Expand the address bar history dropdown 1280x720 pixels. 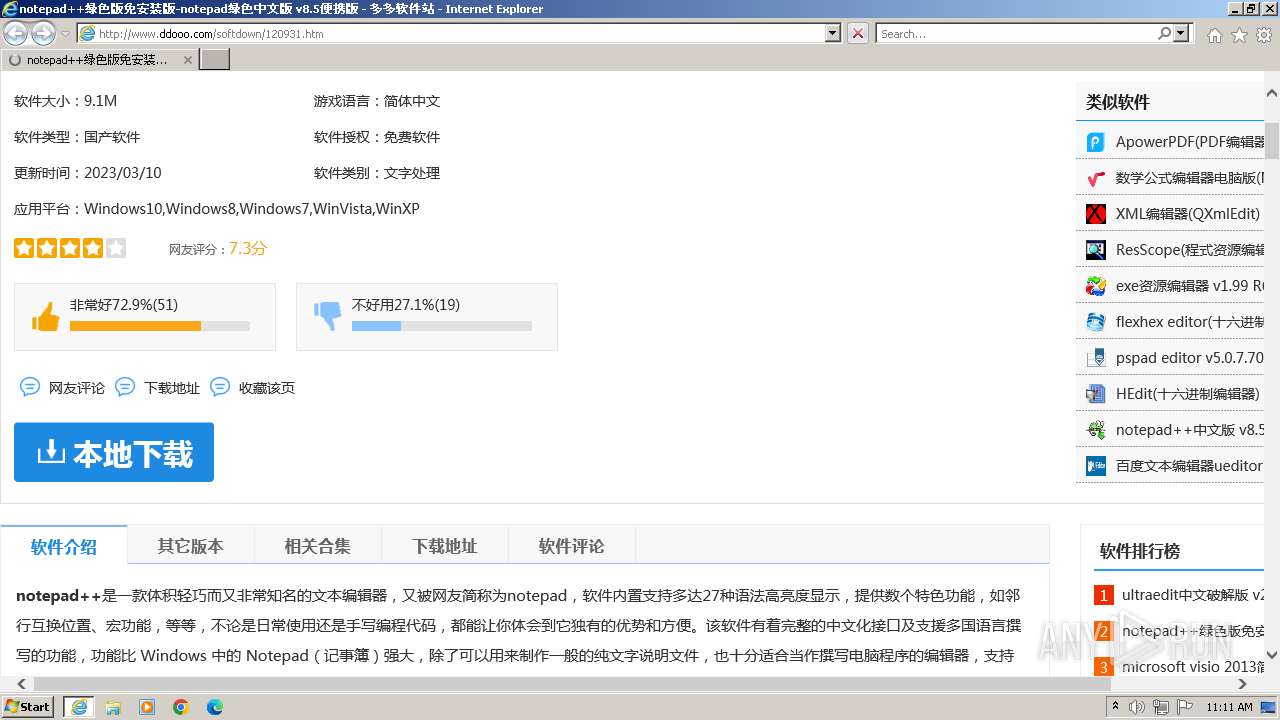(x=833, y=33)
